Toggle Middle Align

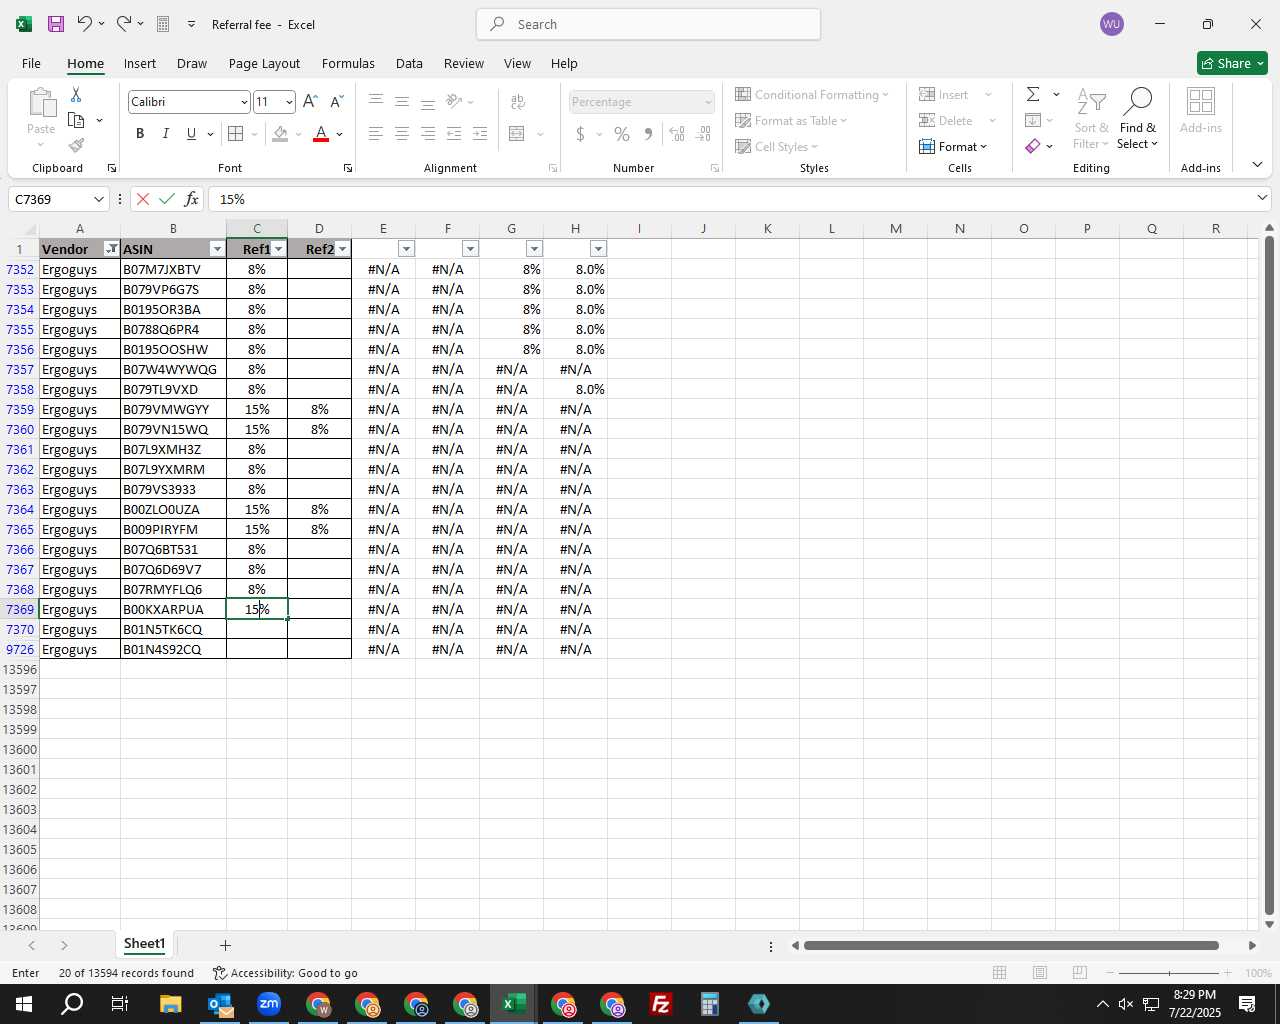pyautogui.click(x=402, y=101)
